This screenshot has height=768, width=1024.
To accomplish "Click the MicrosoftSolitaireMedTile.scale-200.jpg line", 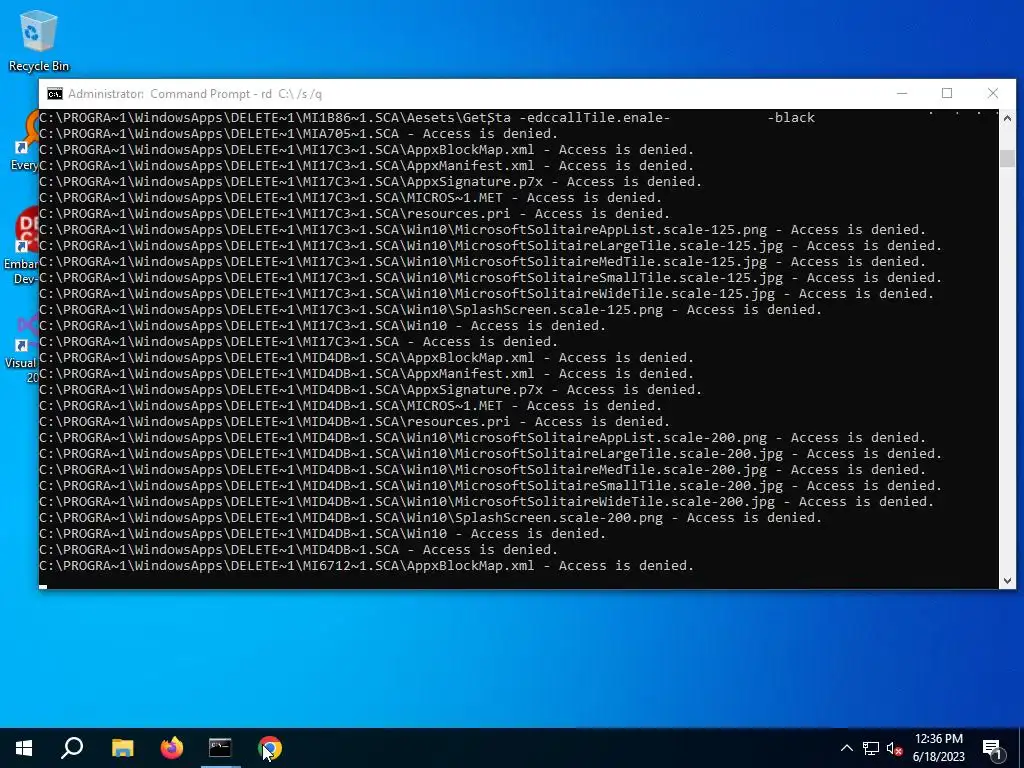I will (x=483, y=470).
